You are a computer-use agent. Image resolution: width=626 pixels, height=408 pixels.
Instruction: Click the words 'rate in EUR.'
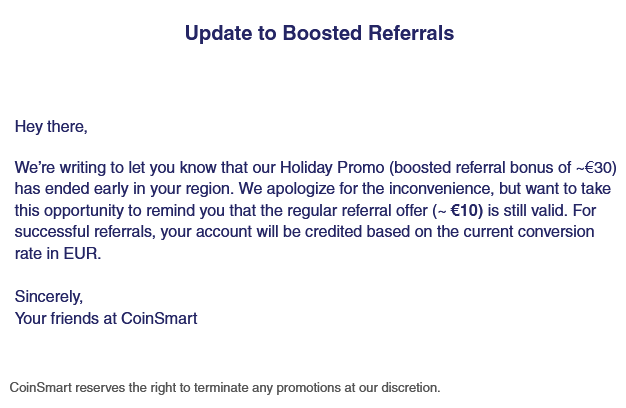click(58, 255)
